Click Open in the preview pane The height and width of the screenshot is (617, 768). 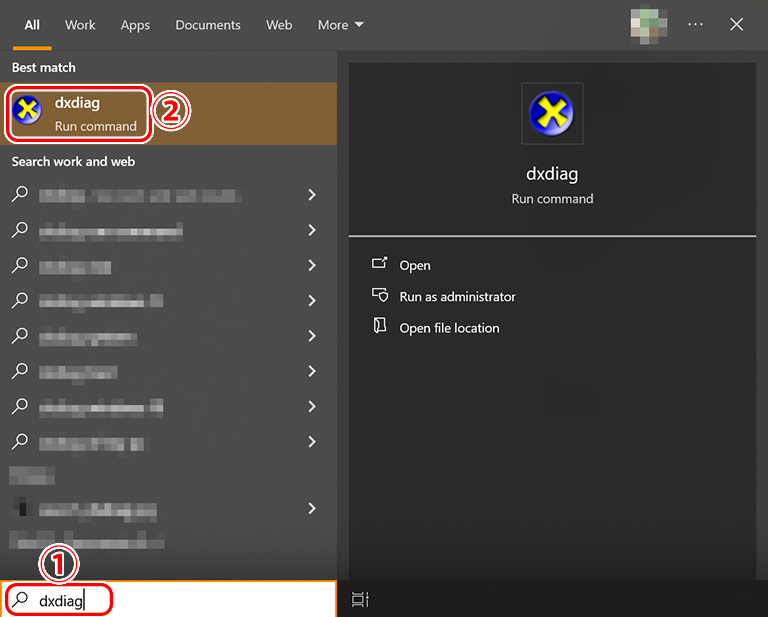click(x=414, y=265)
